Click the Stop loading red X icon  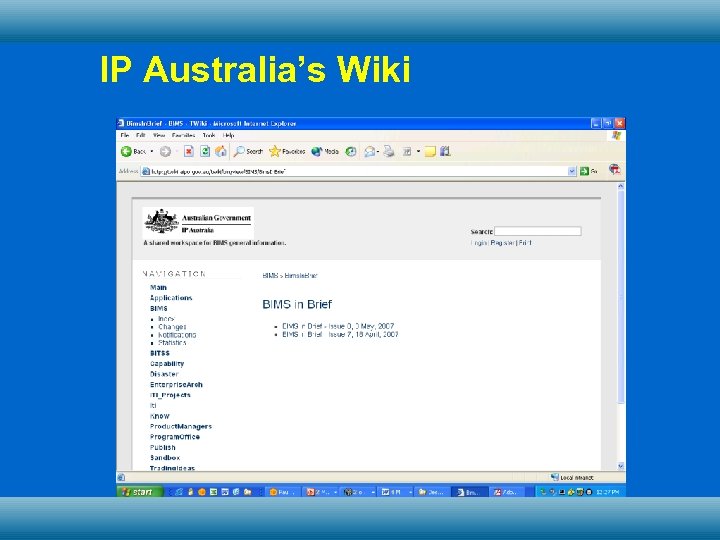tap(188, 152)
